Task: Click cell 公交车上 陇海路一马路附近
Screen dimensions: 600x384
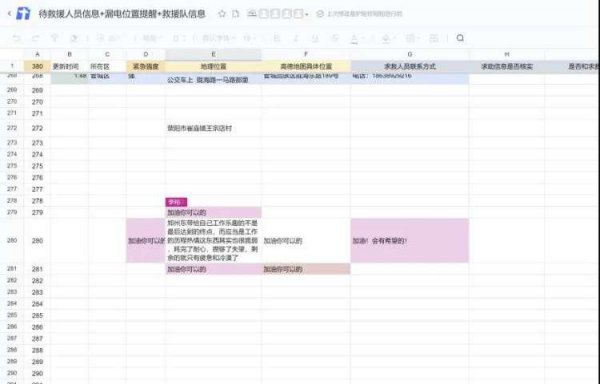Action: click(214, 78)
